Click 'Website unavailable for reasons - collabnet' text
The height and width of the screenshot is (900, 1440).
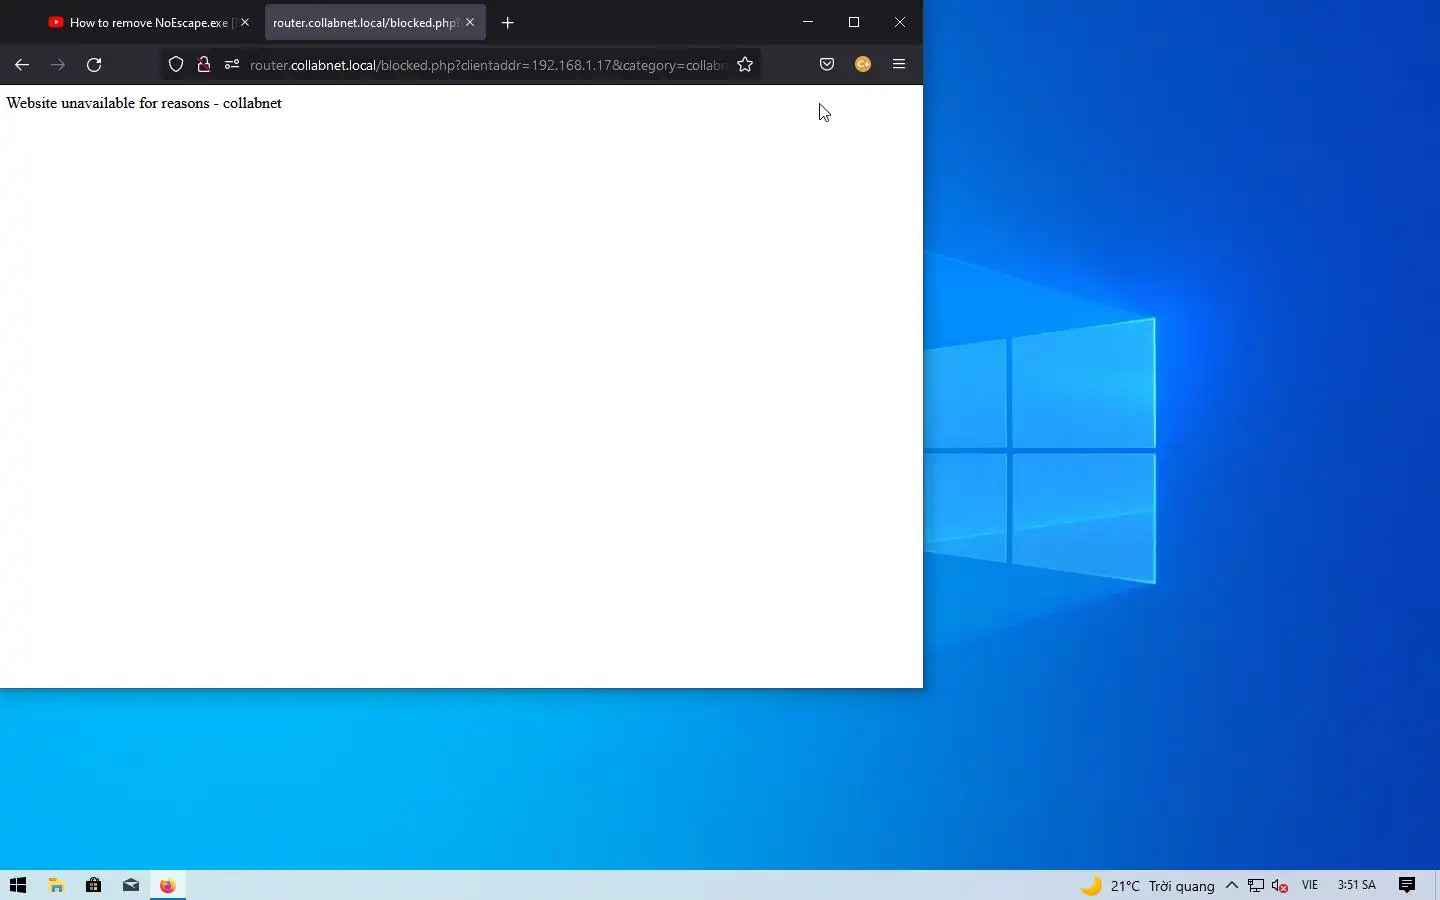[x=144, y=103]
